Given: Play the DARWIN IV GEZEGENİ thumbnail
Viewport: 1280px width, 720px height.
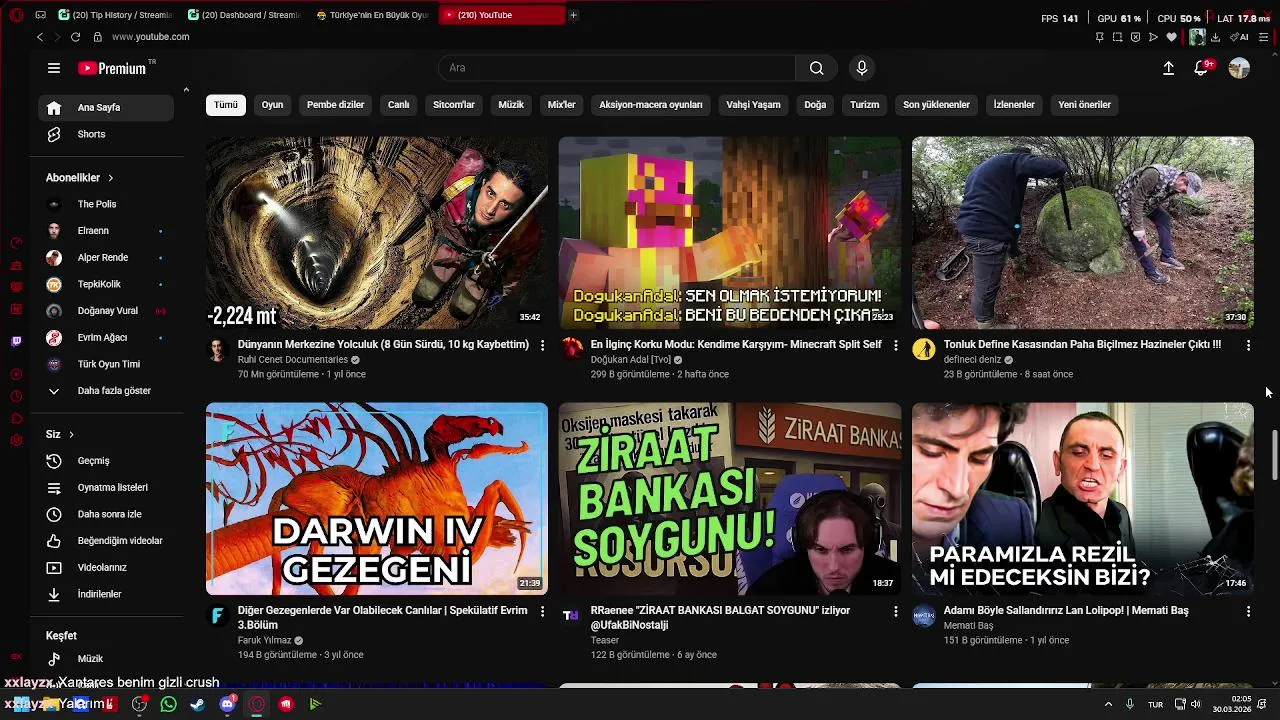Looking at the screenshot, I should 377,499.
